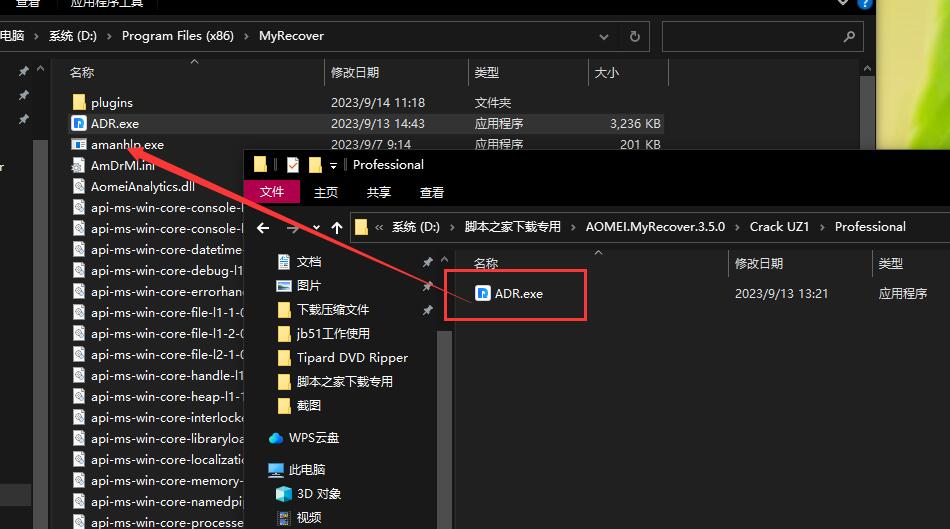The height and width of the screenshot is (529, 950).
Task: Expand chevron after Program Files (x86) breadcrumb
Action: click(x=246, y=36)
